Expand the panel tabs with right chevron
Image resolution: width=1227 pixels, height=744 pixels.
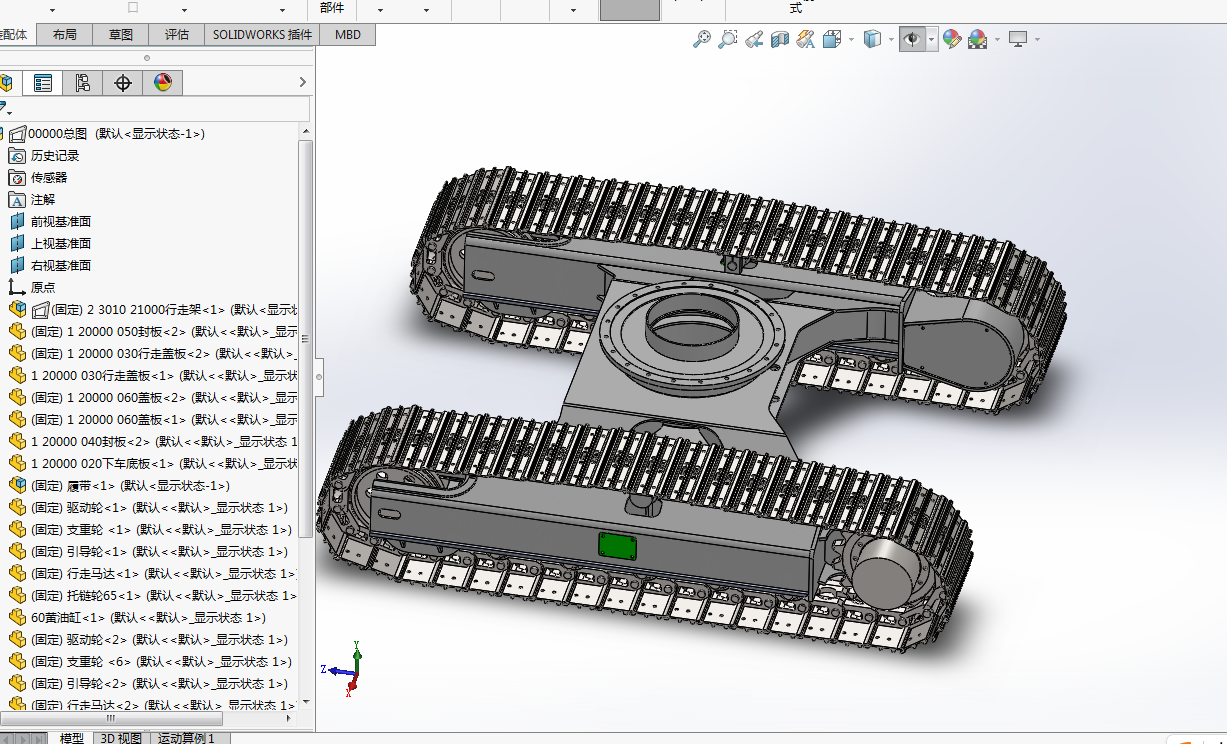[x=303, y=83]
